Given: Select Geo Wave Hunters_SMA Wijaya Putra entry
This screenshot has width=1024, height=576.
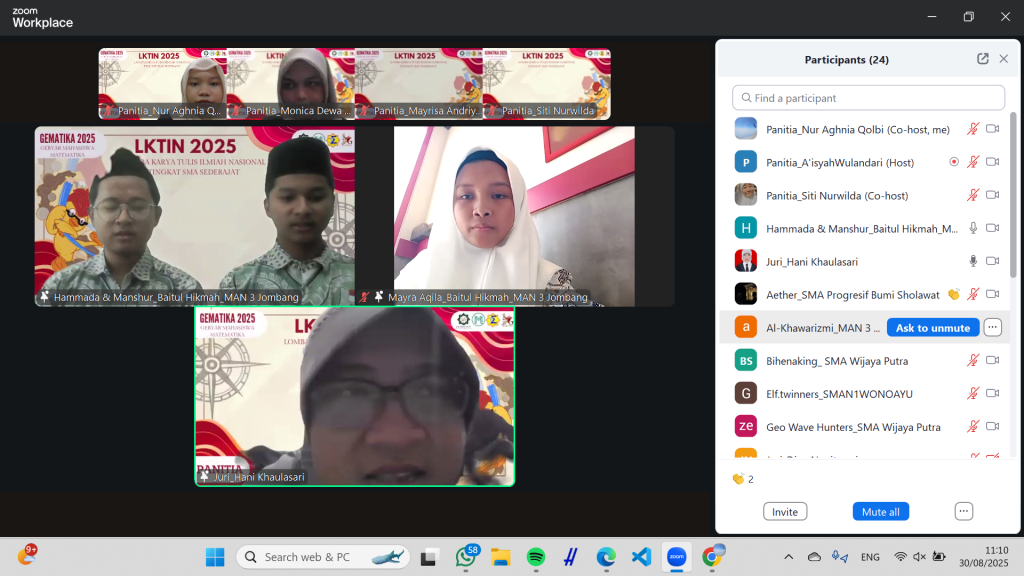Looking at the screenshot, I should tap(852, 427).
